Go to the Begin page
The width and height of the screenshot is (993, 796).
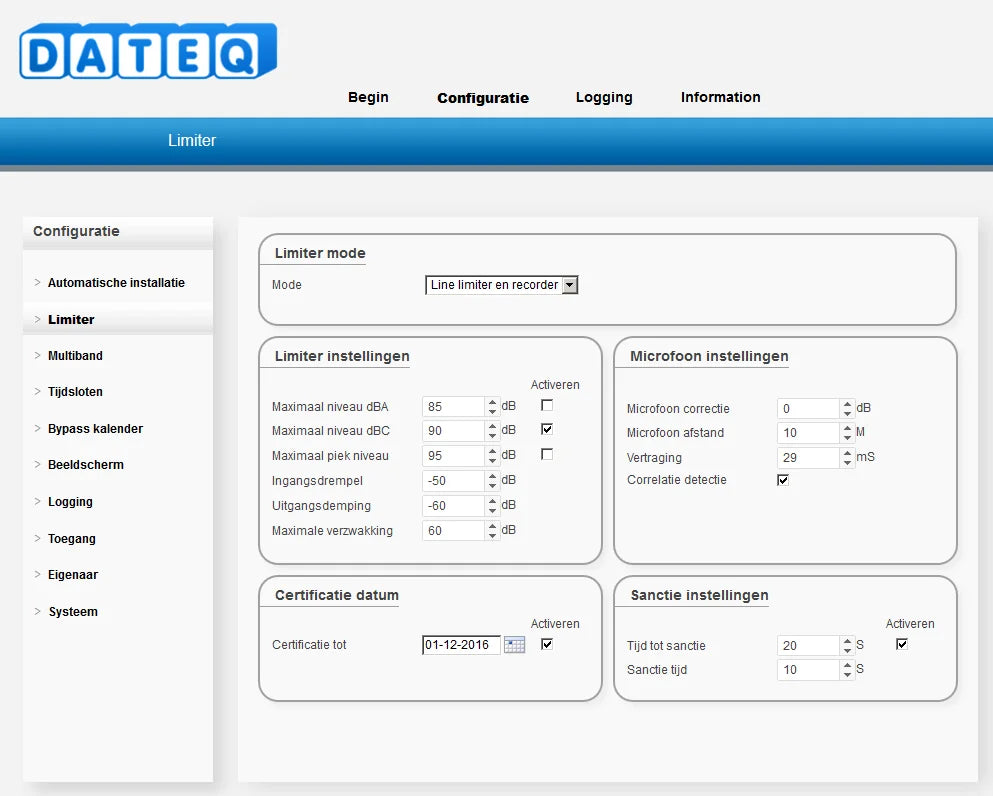(x=368, y=98)
